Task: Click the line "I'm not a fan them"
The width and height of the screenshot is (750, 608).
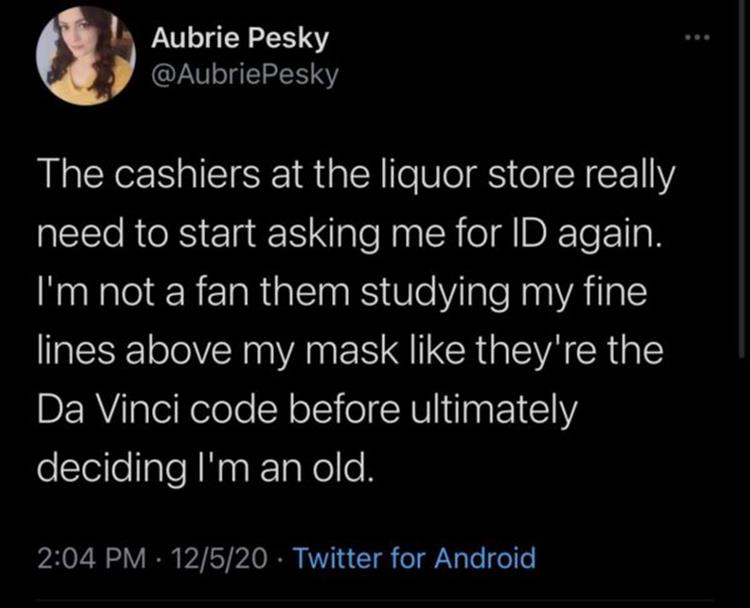Action: pyautogui.click(x=342, y=293)
